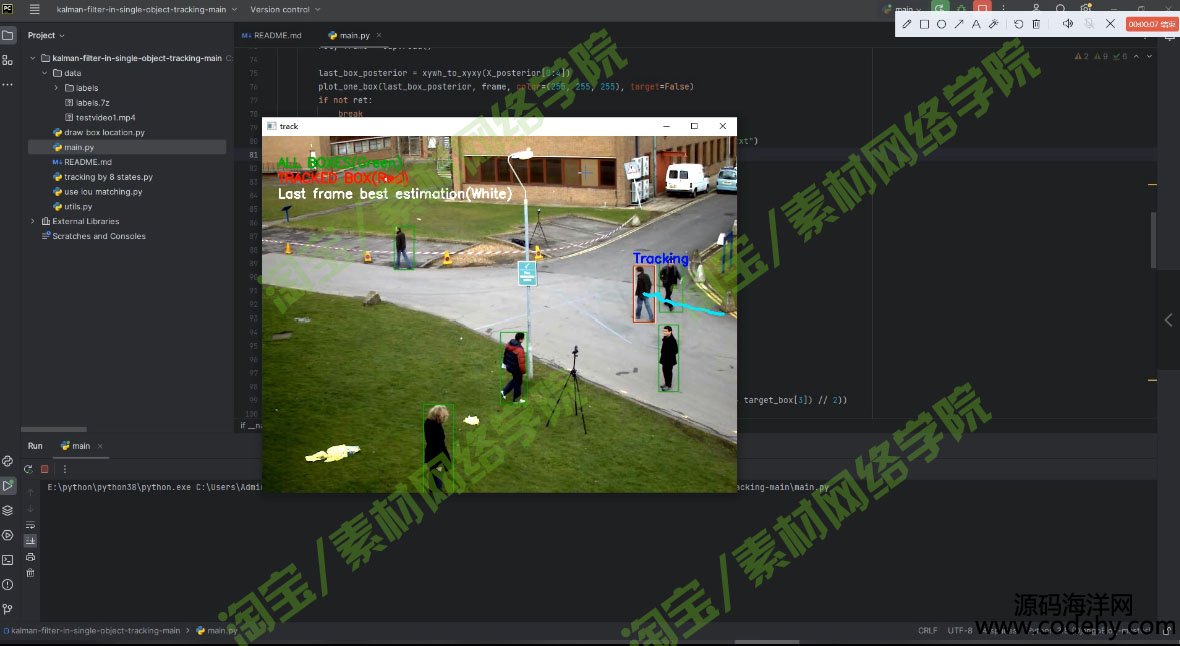
Task: Click main.py breadcrumb in status bar
Action: [x=217, y=631]
